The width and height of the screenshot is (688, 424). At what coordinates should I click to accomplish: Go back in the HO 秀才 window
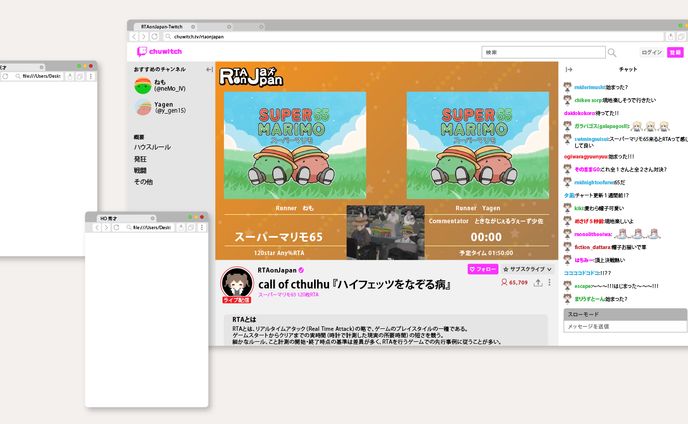(x=97, y=227)
